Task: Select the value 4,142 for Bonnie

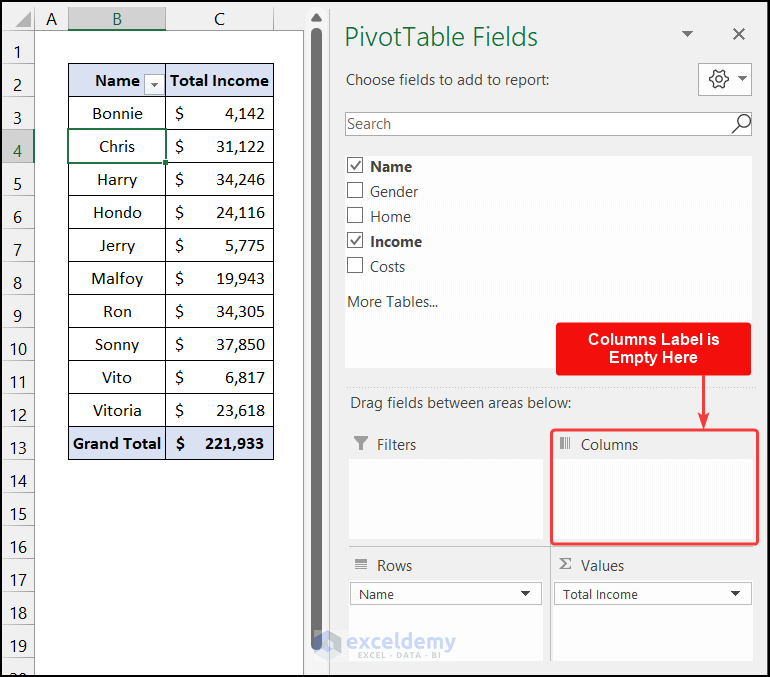Action: [x=220, y=113]
